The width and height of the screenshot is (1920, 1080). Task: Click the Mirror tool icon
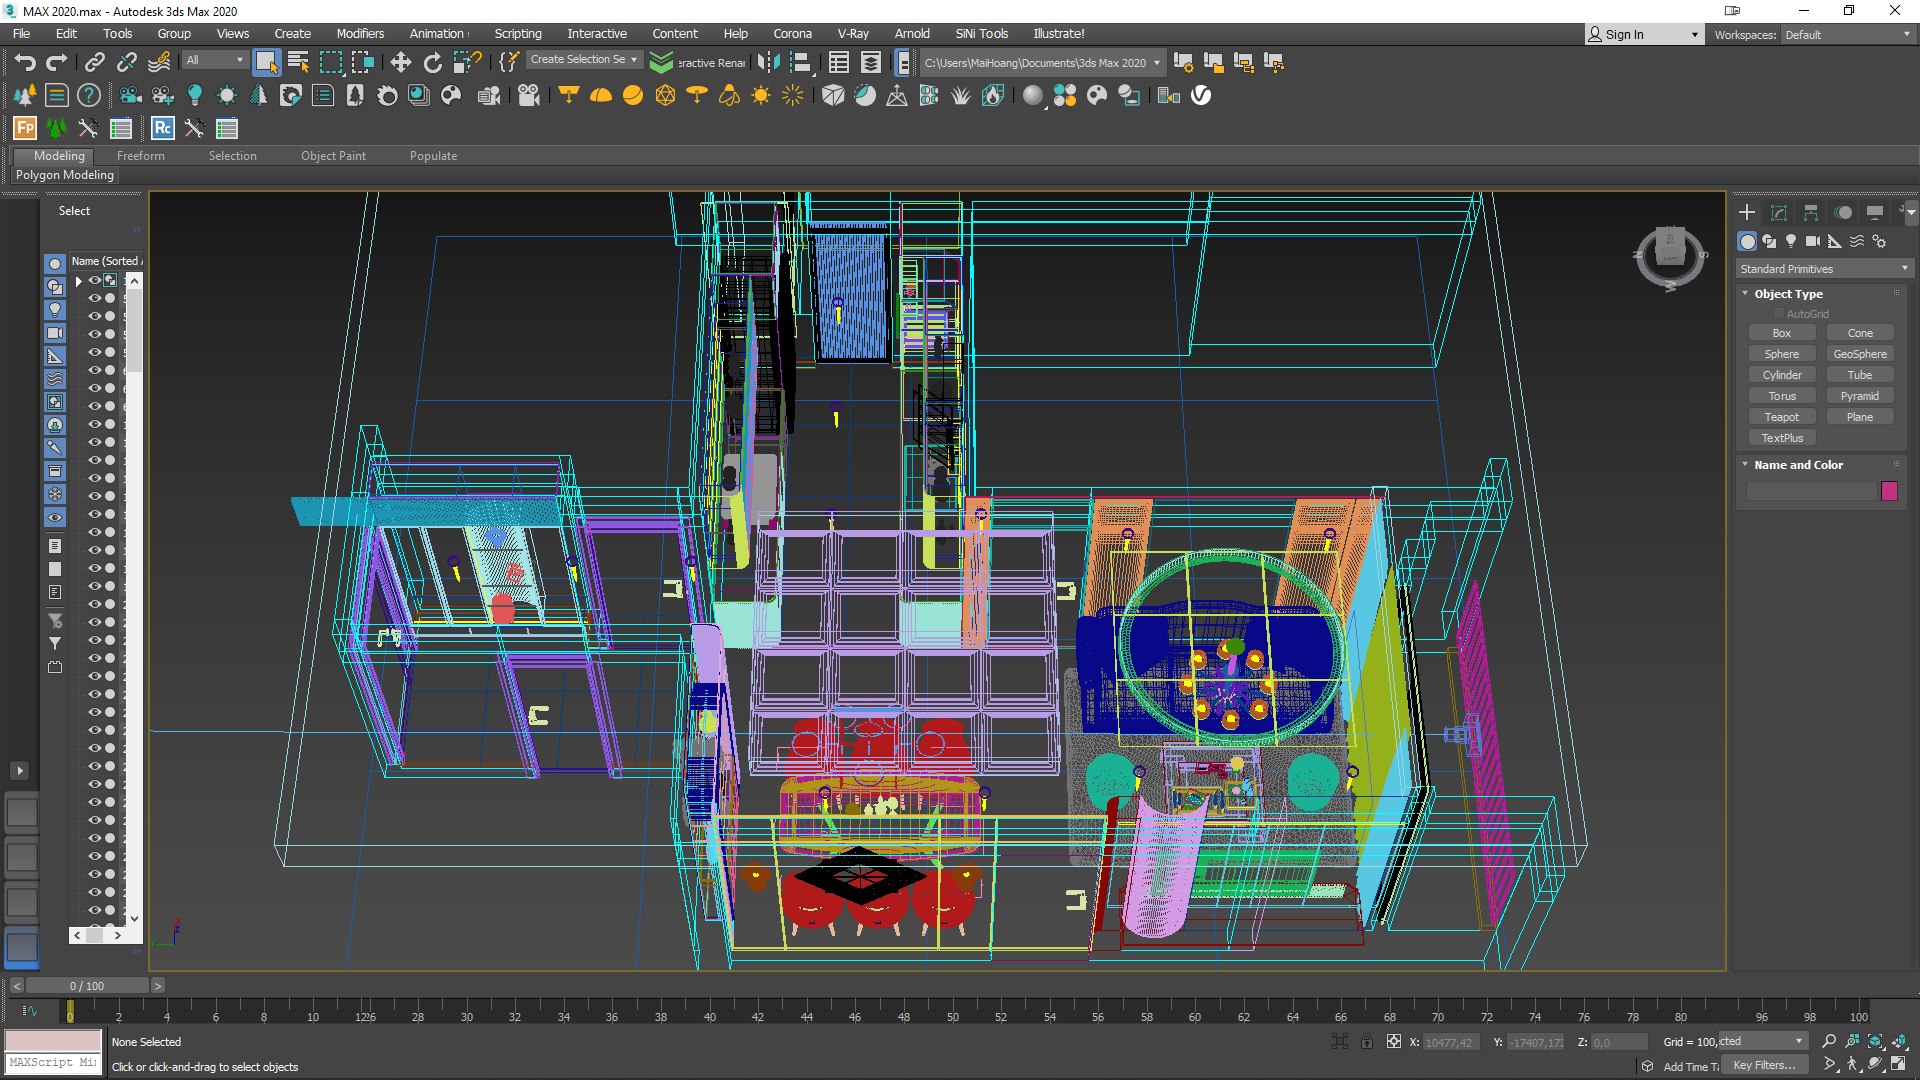[768, 62]
